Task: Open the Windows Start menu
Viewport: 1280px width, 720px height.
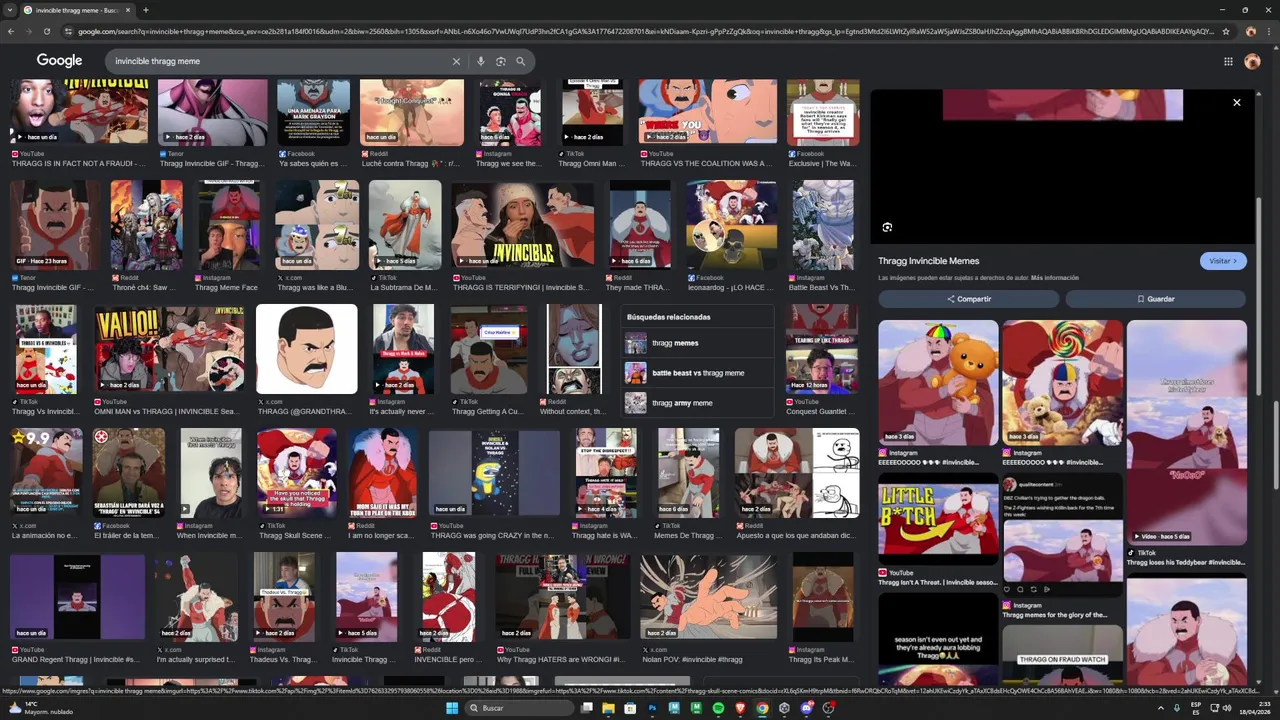Action: tap(451, 708)
